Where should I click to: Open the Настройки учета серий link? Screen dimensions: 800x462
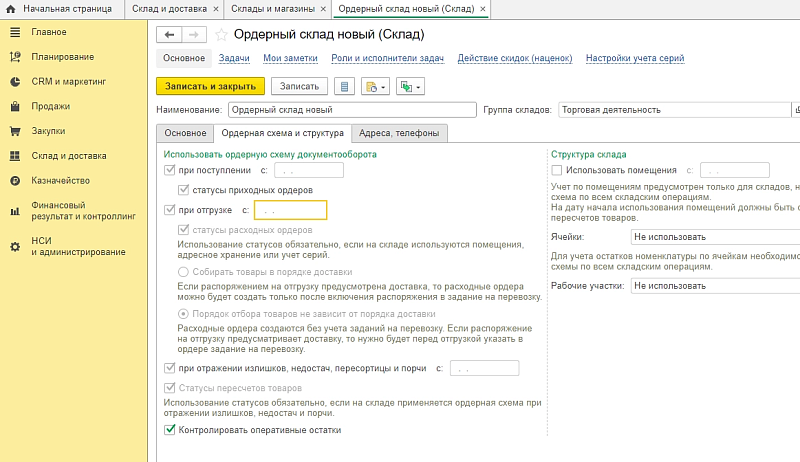pyautogui.click(x=634, y=58)
